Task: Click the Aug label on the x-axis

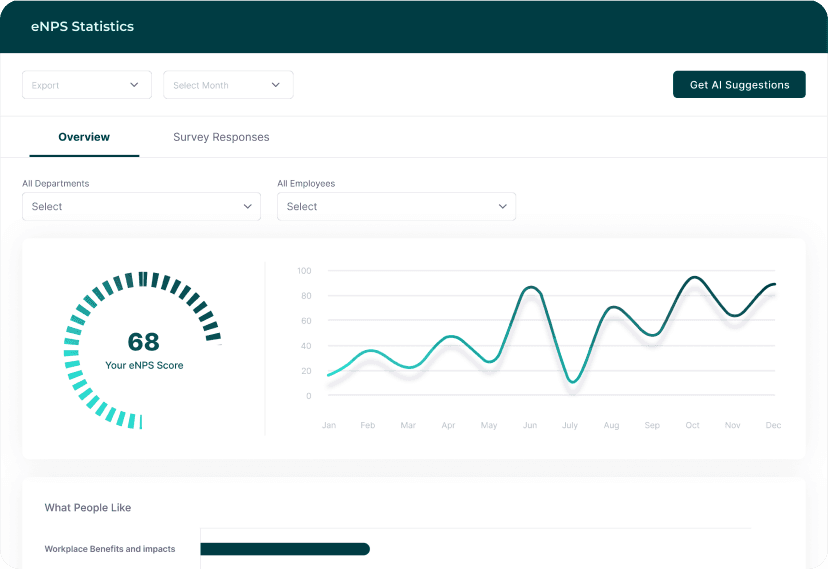Action: pos(611,426)
